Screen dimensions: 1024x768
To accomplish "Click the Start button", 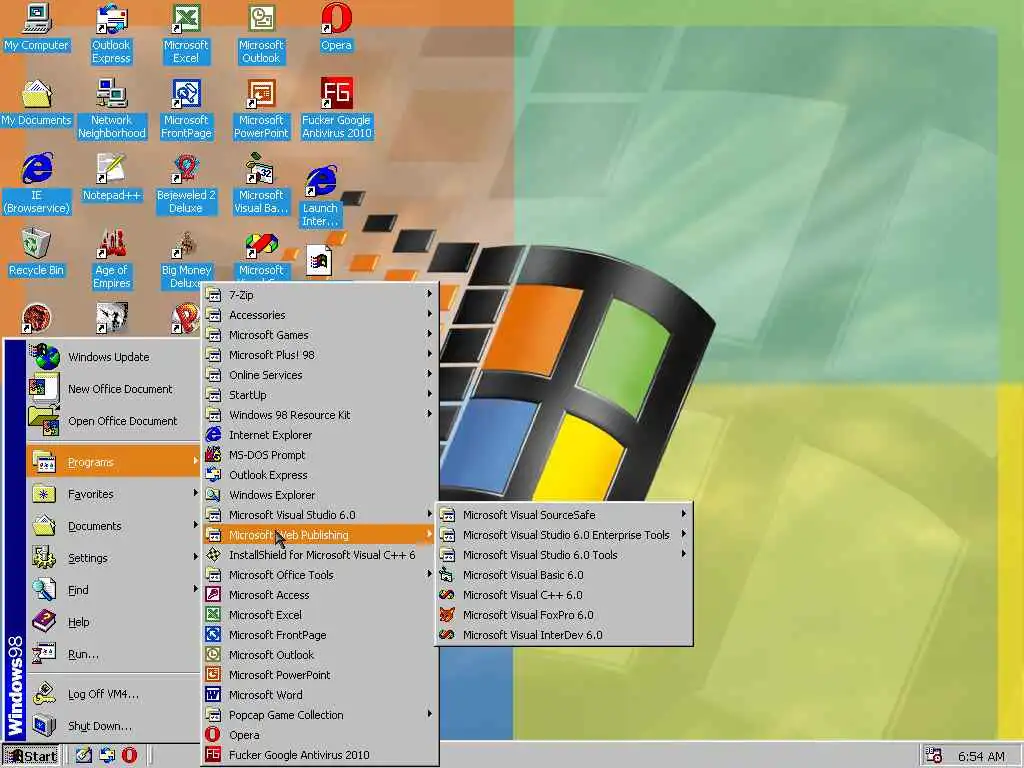I will coord(31,756).
